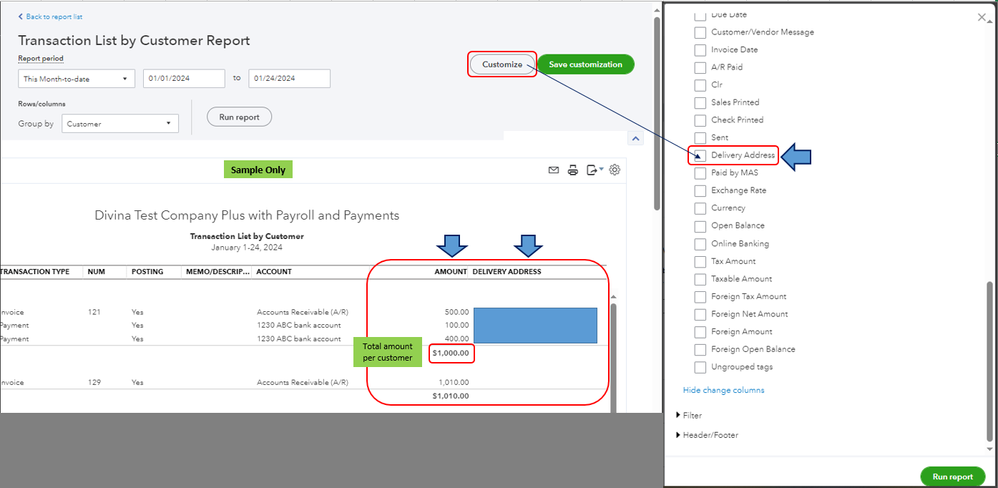Click the $1,000.00 customer total
The image size is (998, 488).
pos(451,353)
